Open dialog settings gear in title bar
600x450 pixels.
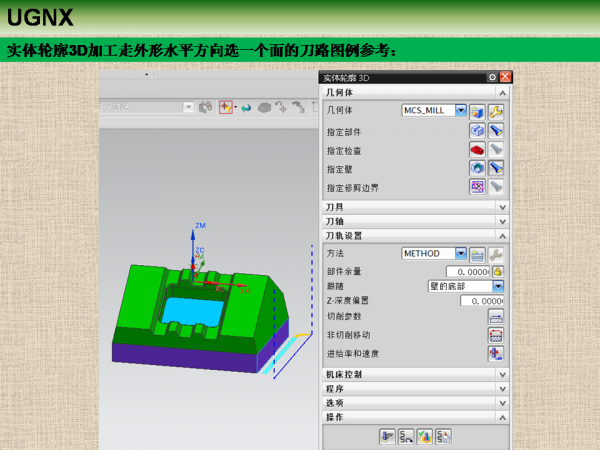pyautogui.click(x=492, y=77)
